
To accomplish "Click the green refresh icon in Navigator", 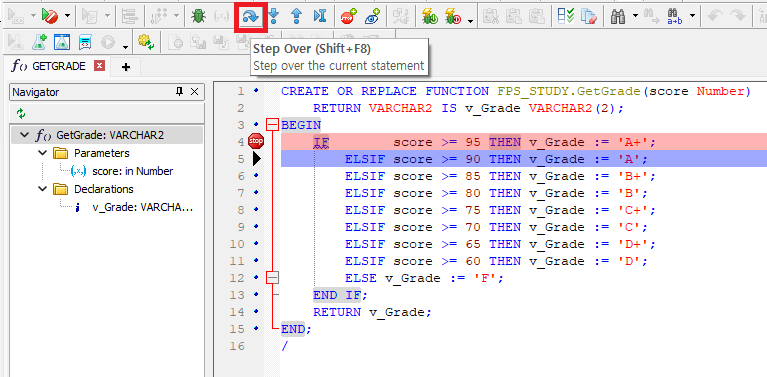I will [21, 114].
